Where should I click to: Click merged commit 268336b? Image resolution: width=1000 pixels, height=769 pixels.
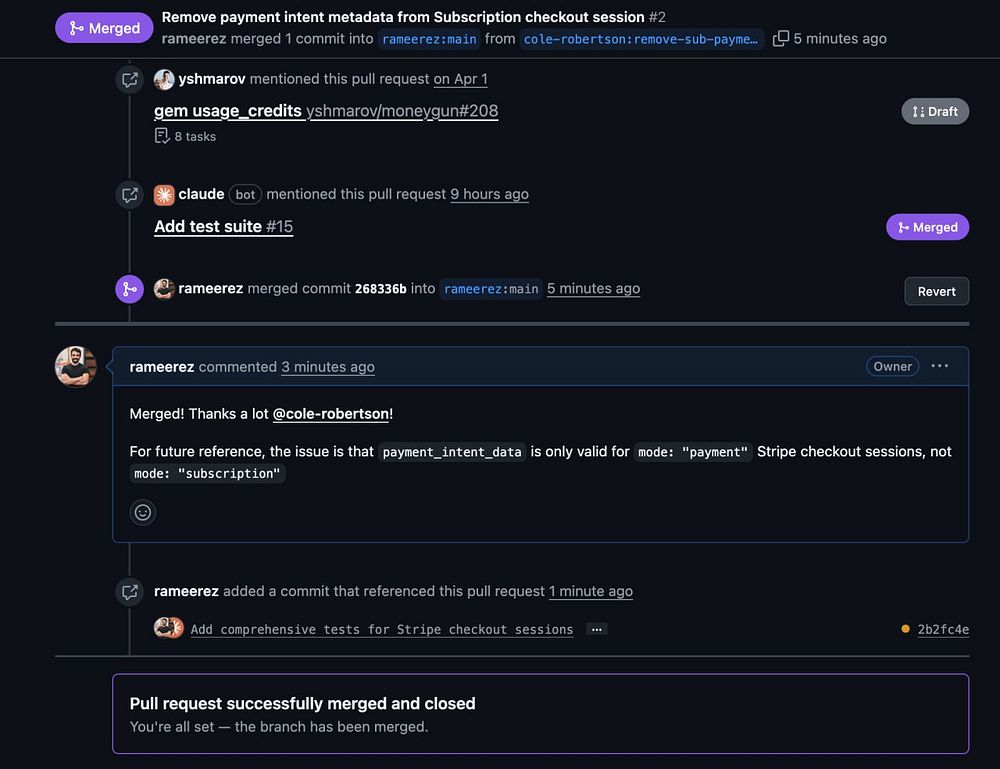380,288
